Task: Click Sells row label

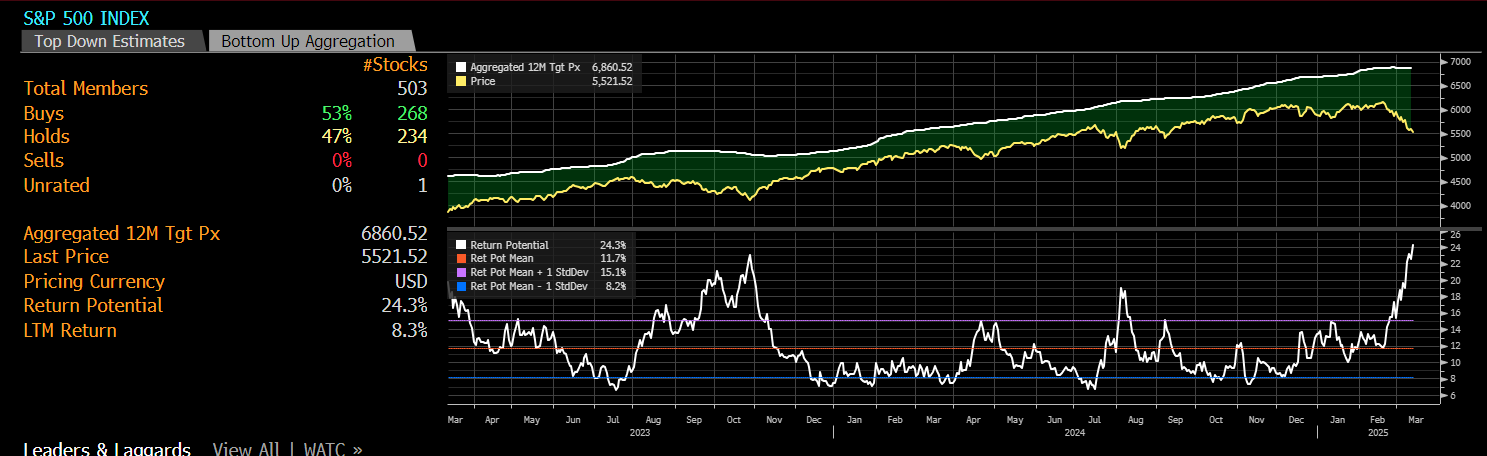Action: coord(44,161)
